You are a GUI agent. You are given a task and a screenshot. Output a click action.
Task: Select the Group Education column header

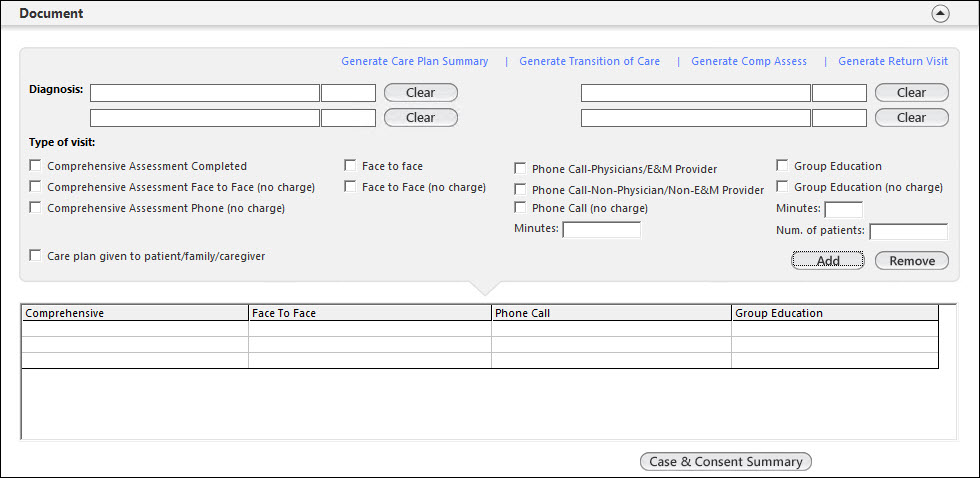click(x=836, y=313)
